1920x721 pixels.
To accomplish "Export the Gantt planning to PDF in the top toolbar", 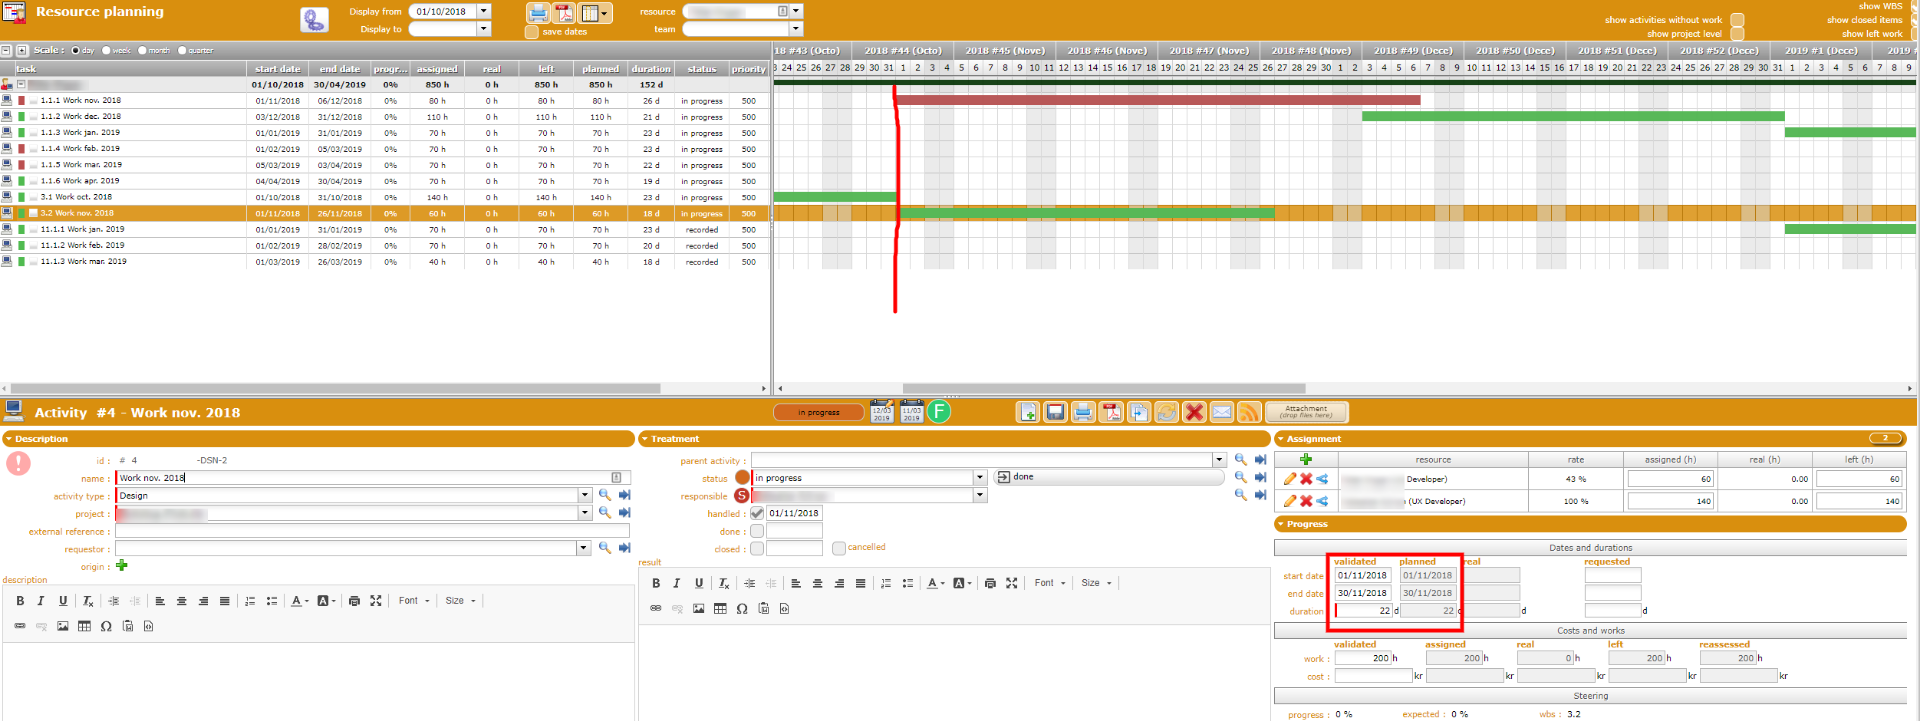I will 564,13.
